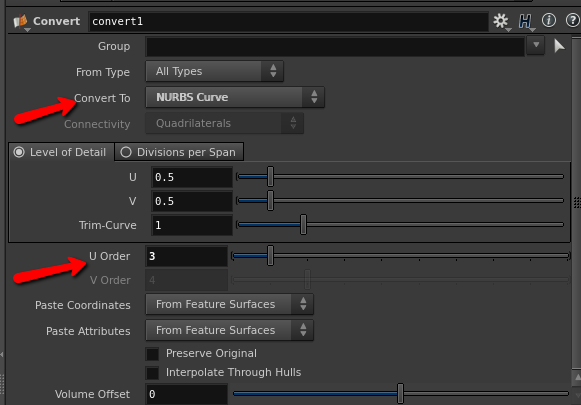This screenshot has height=405, width=581.
Task: Select the Divisions per Span radio tab
Action: (x=179, y=152)
